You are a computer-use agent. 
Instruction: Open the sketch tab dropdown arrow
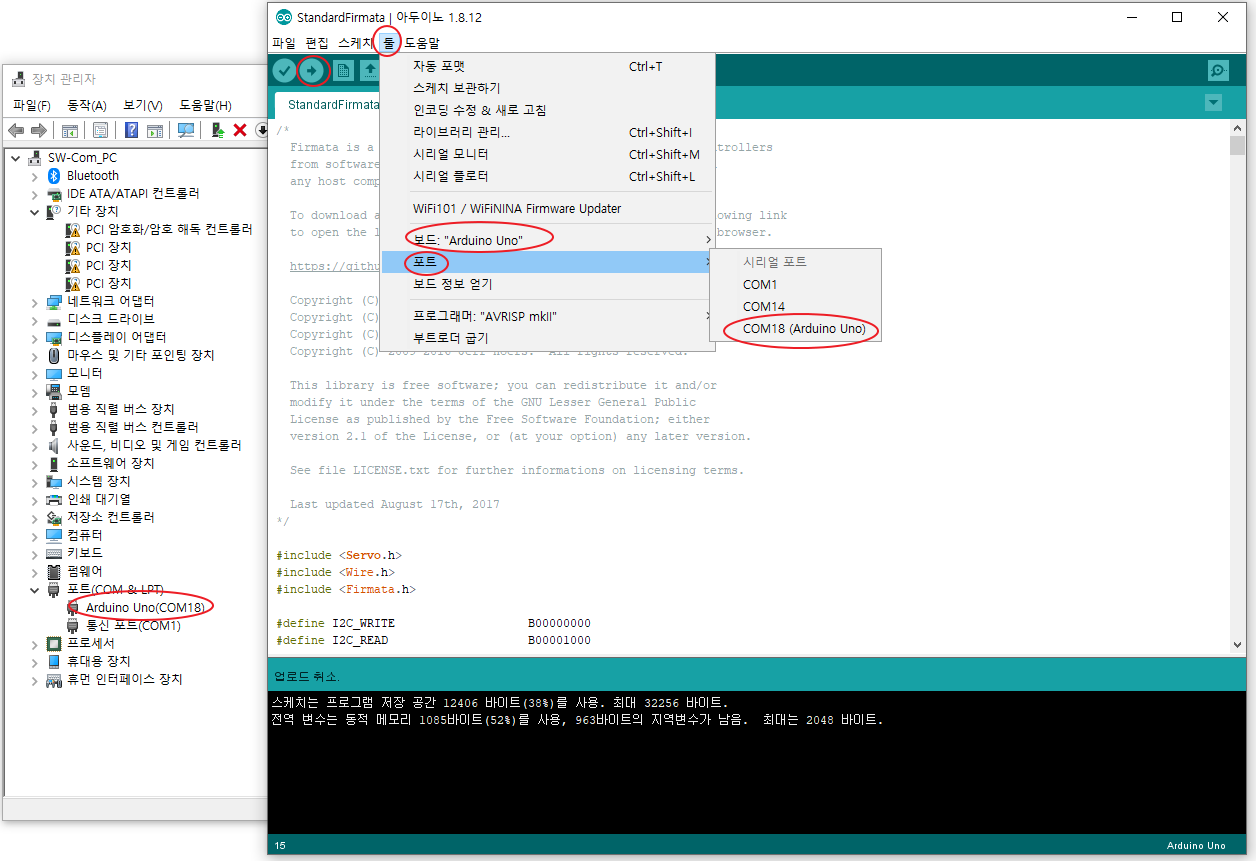[x=1213, y=103]
